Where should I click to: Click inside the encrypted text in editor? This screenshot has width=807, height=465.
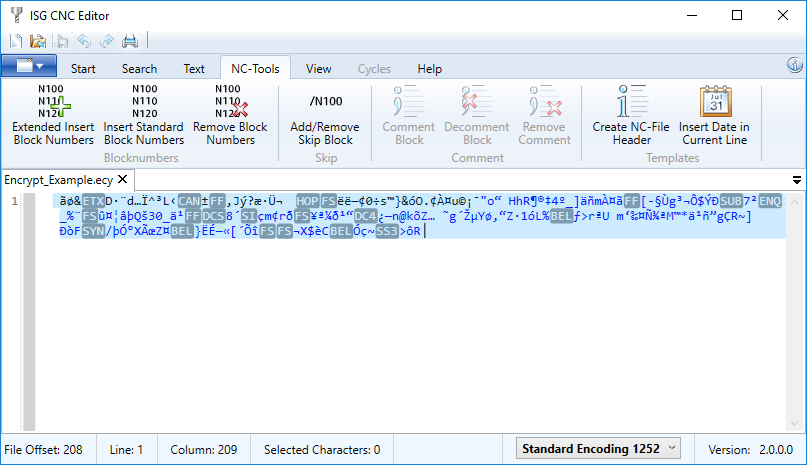coord(417,216)
